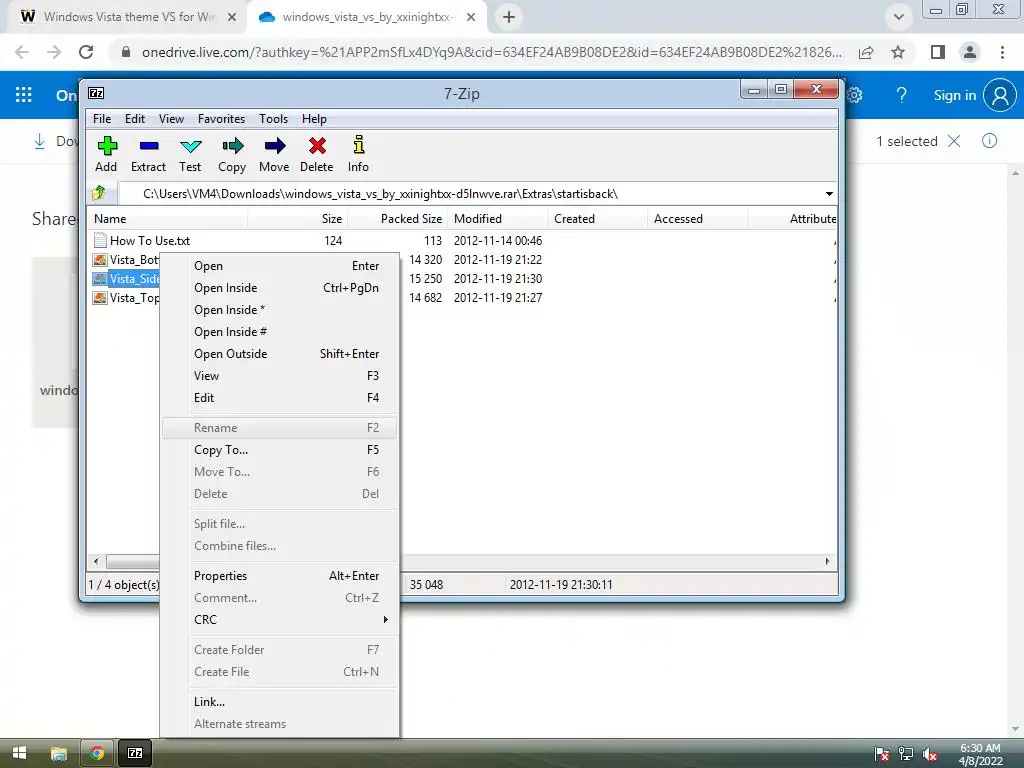Screen dimensions: 1024x768
Task: Open a new Chrome tab
Action: point(509,17)
